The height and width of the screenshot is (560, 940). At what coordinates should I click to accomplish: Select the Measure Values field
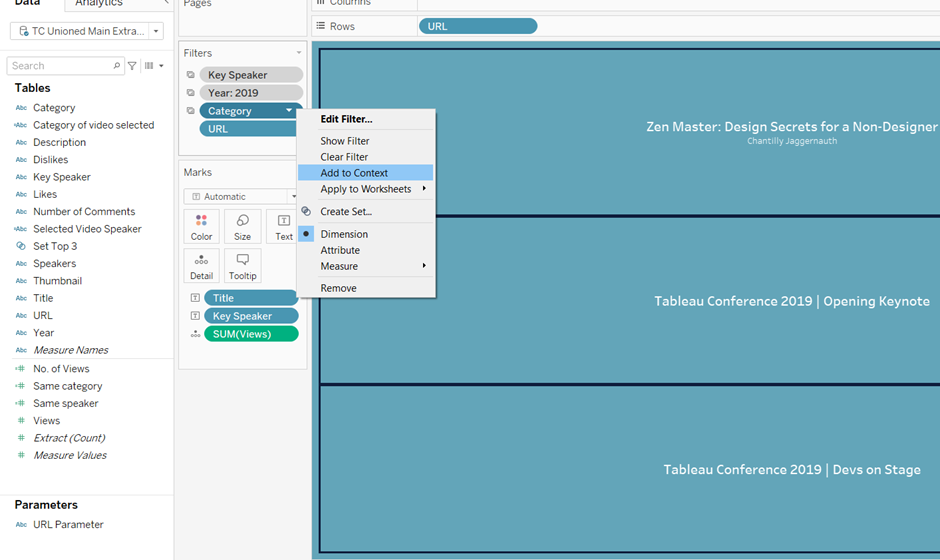click(x=70, y=455)
